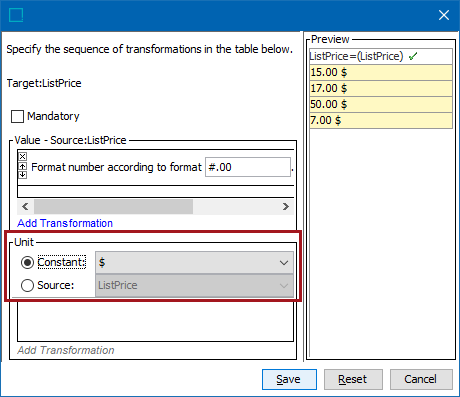The width and height of the screenshot is (460, 397).
Task: Click the horizontal scrollbar thumb
Action: click(113, 207)
